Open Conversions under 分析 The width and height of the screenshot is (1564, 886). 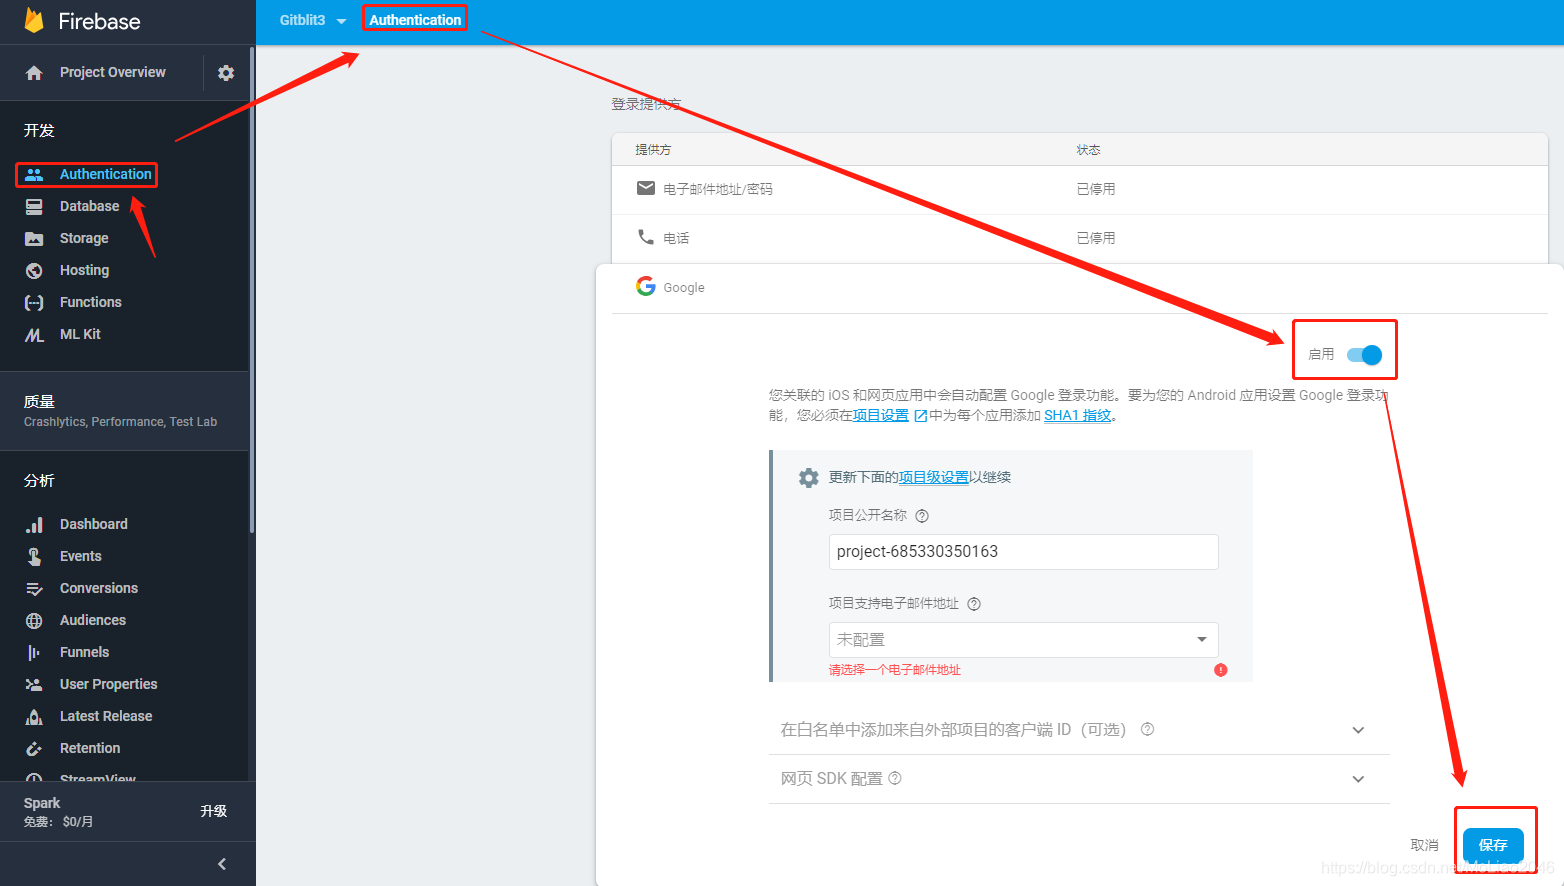pyautogui.click(x=98, y=588)
